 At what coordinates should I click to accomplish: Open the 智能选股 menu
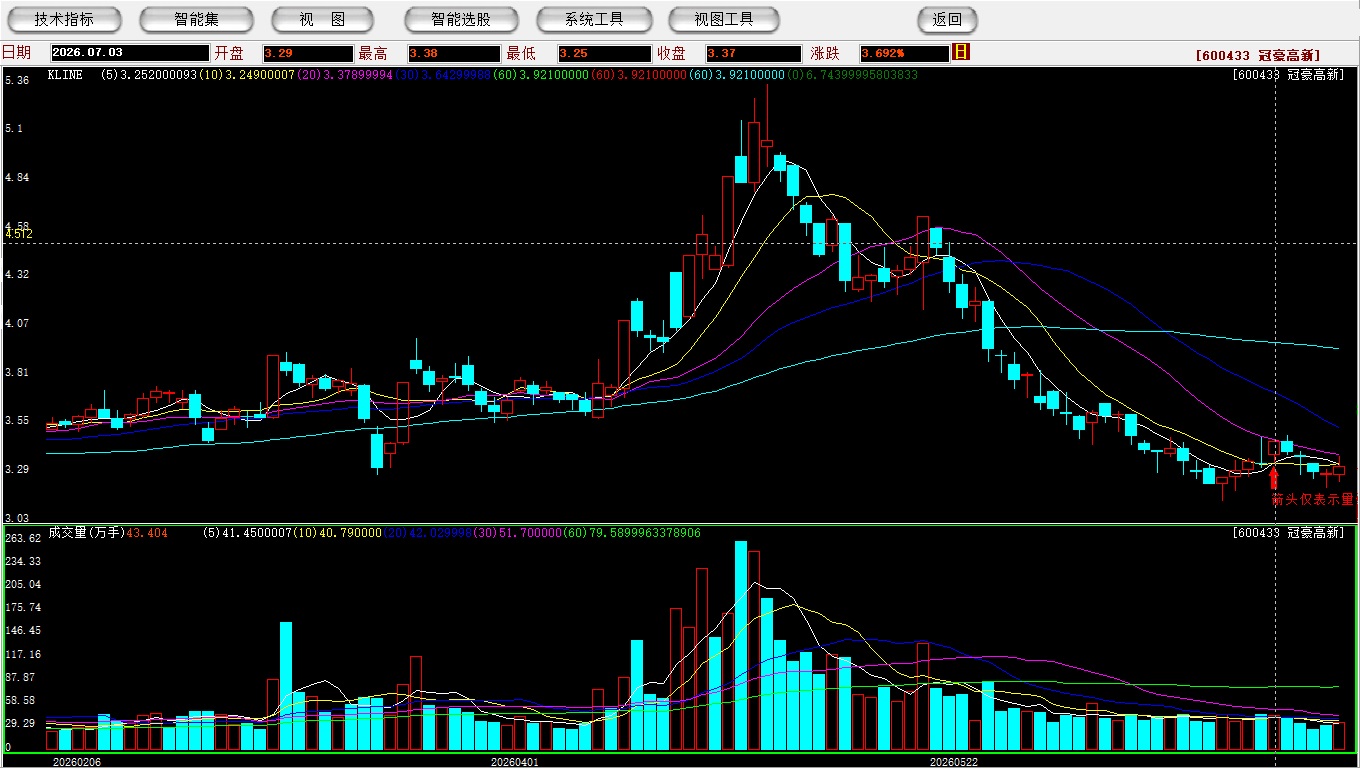(461, 19)
